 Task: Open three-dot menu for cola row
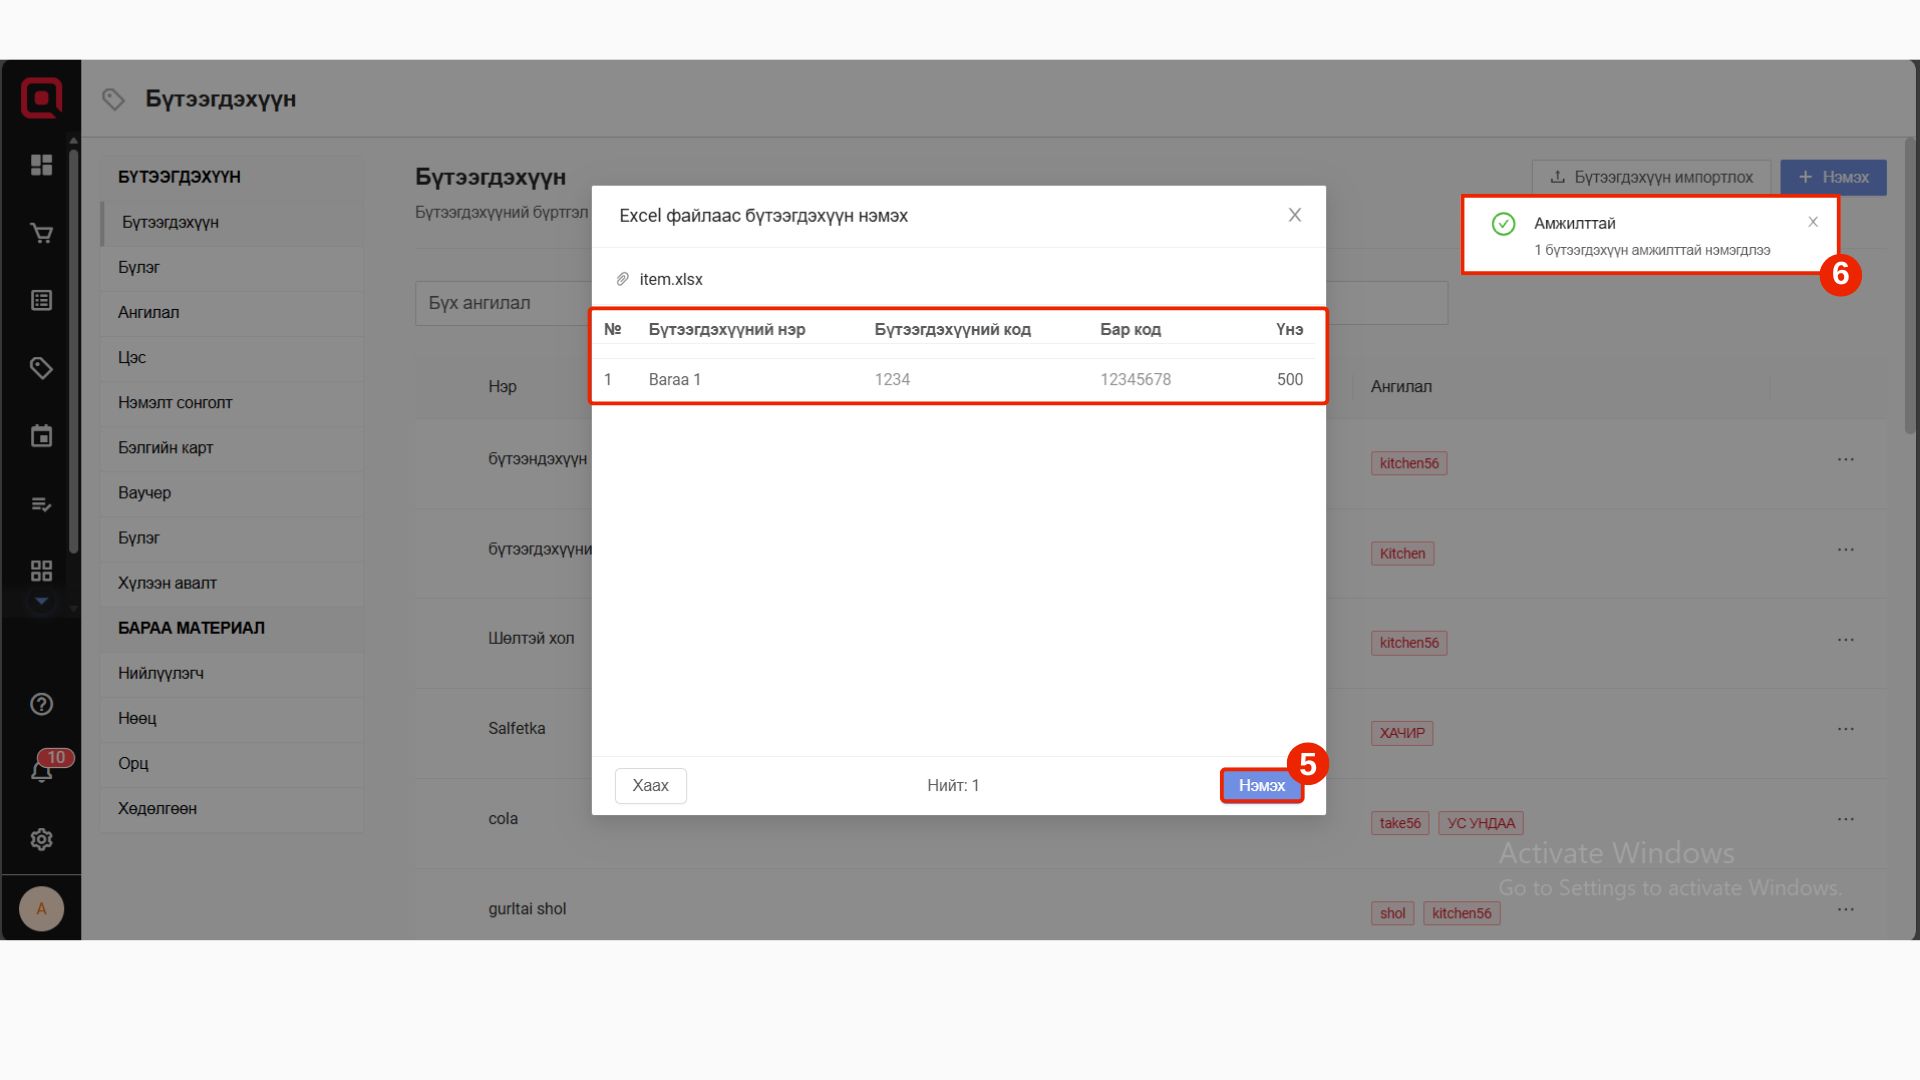click(1845, 819)
